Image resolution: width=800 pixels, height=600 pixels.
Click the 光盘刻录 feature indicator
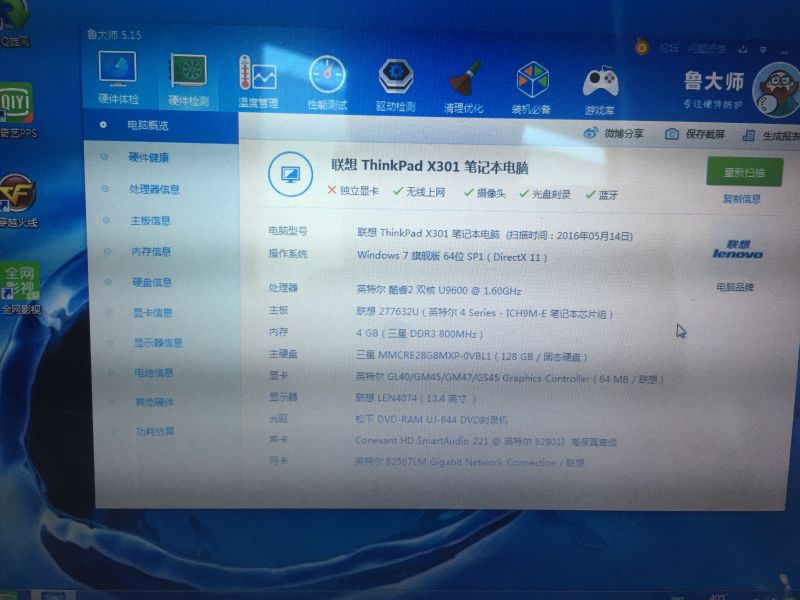(x=545, y=194)
